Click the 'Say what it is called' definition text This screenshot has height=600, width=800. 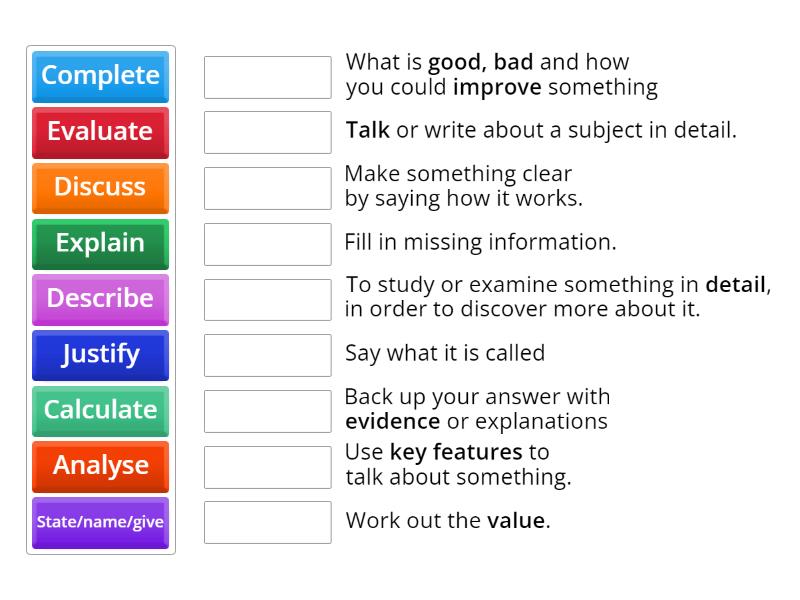point(445,353)
